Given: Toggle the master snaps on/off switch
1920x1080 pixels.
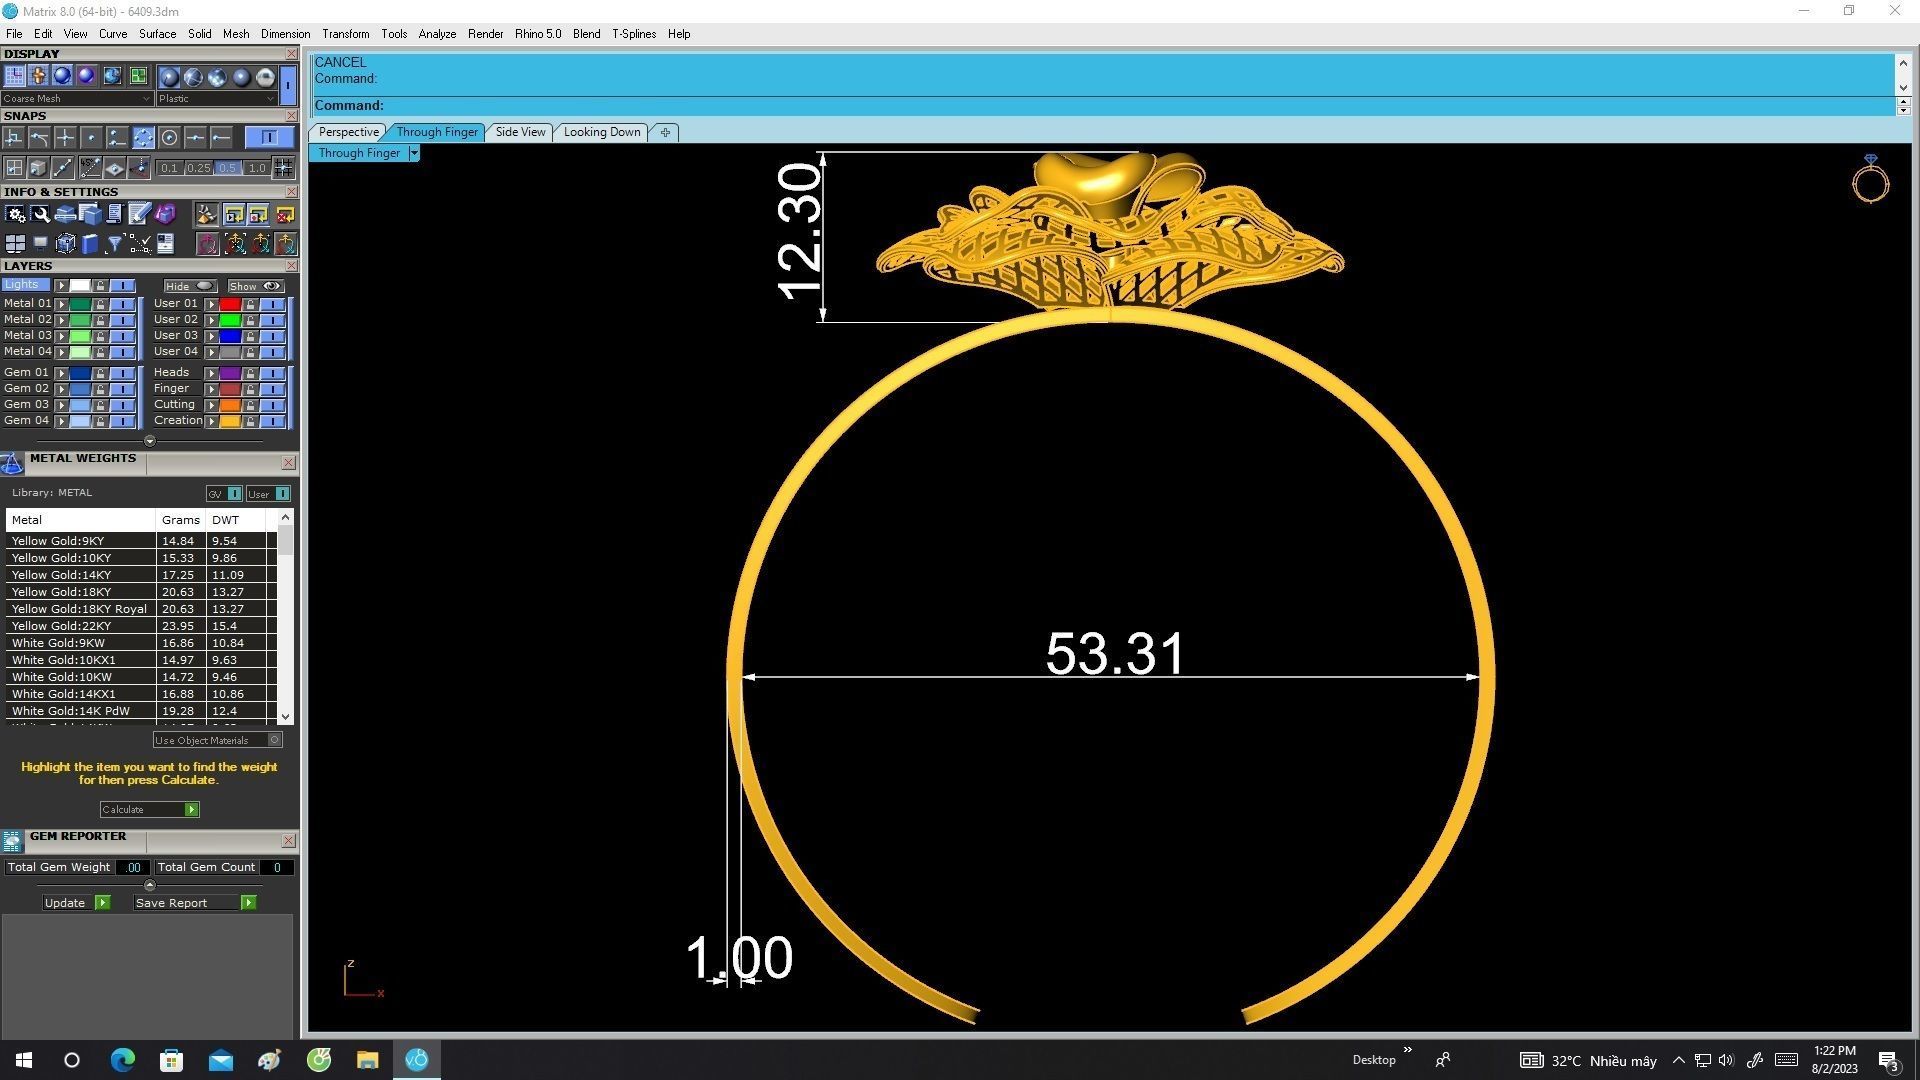Looking at the screenshot, I should pos(269,138).
